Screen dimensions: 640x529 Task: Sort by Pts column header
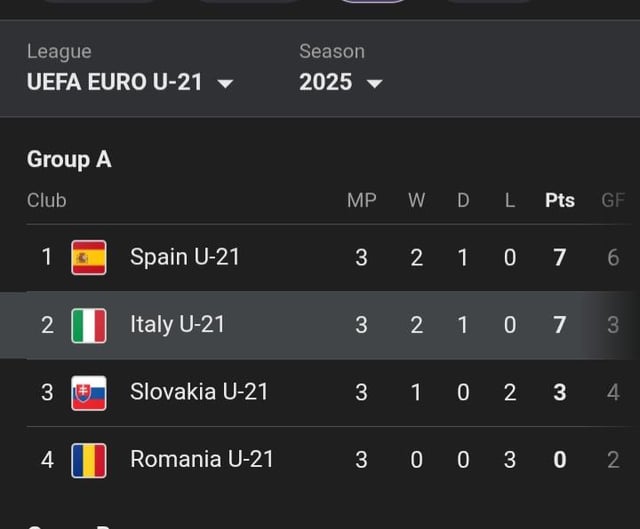pyautogui.click(x=560, y=200)
